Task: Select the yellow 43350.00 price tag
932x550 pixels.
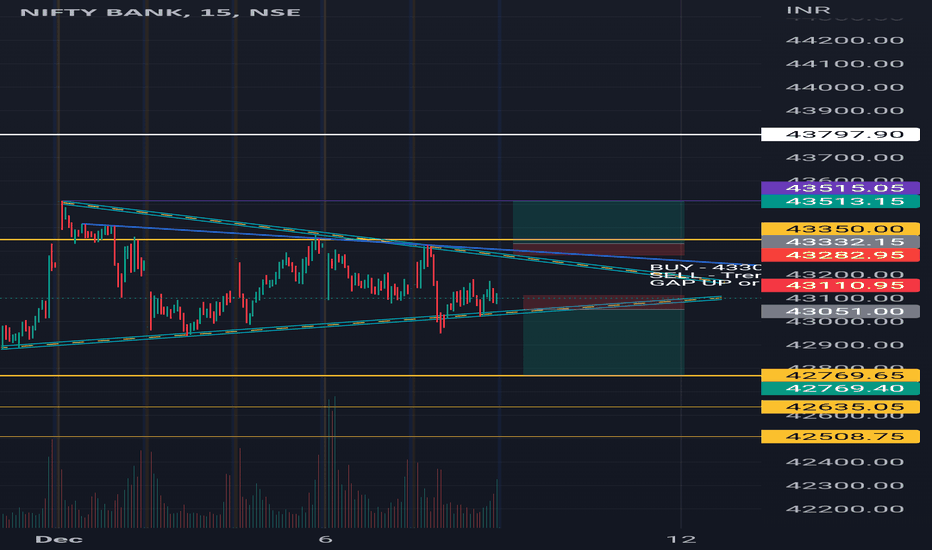Action: [x=840, y=229]
